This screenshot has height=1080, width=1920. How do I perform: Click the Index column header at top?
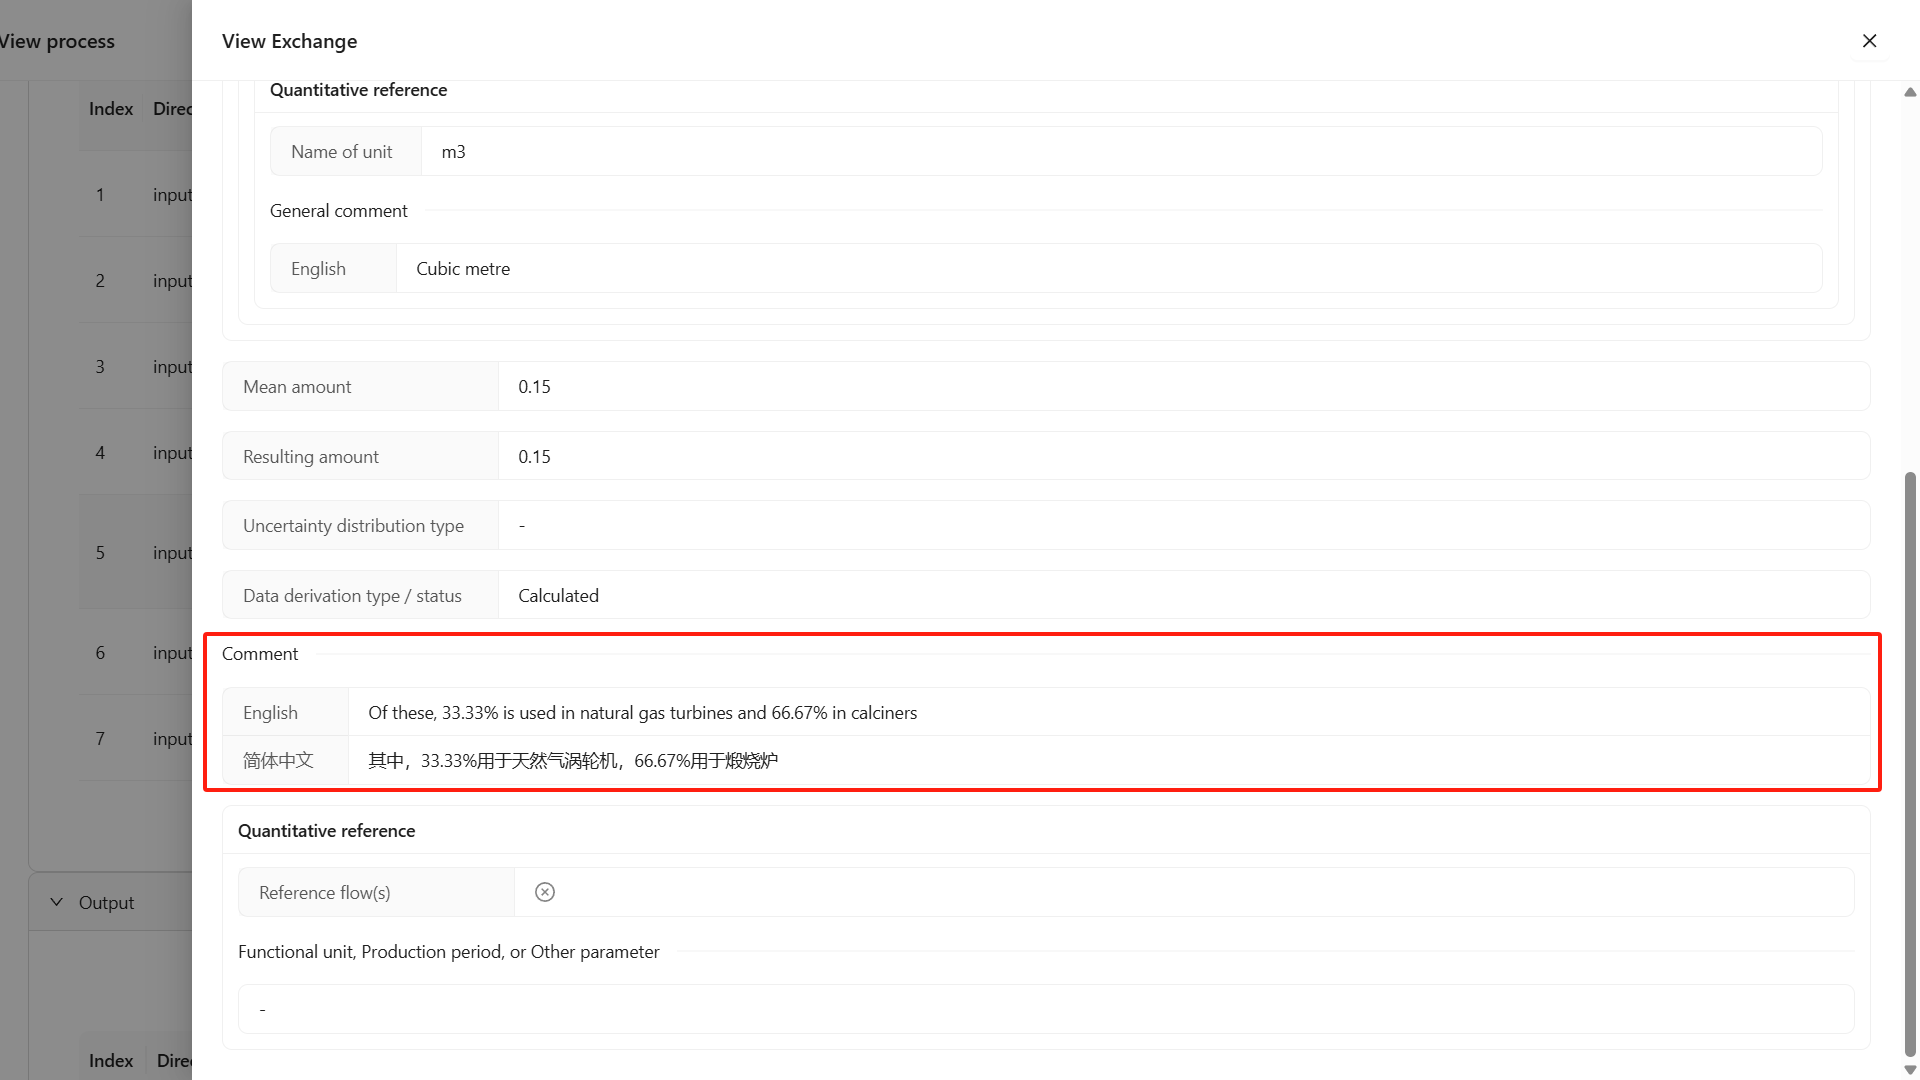pos(111,109)
